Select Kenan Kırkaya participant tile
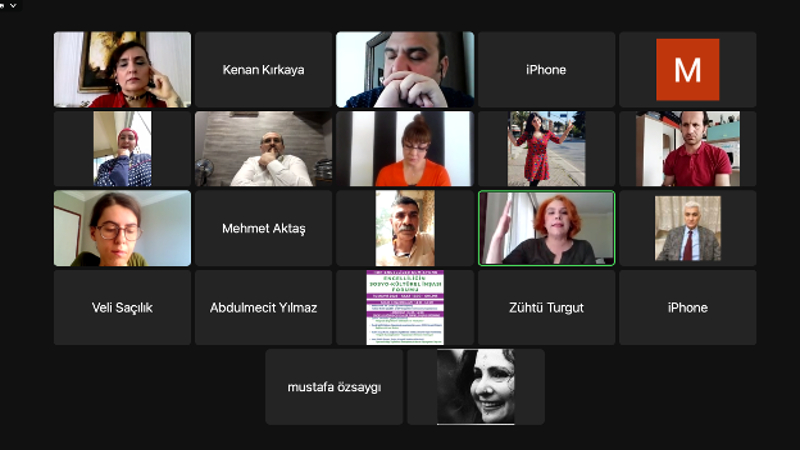This screenshot has height=450, width=800. click(x=263, y=69)
